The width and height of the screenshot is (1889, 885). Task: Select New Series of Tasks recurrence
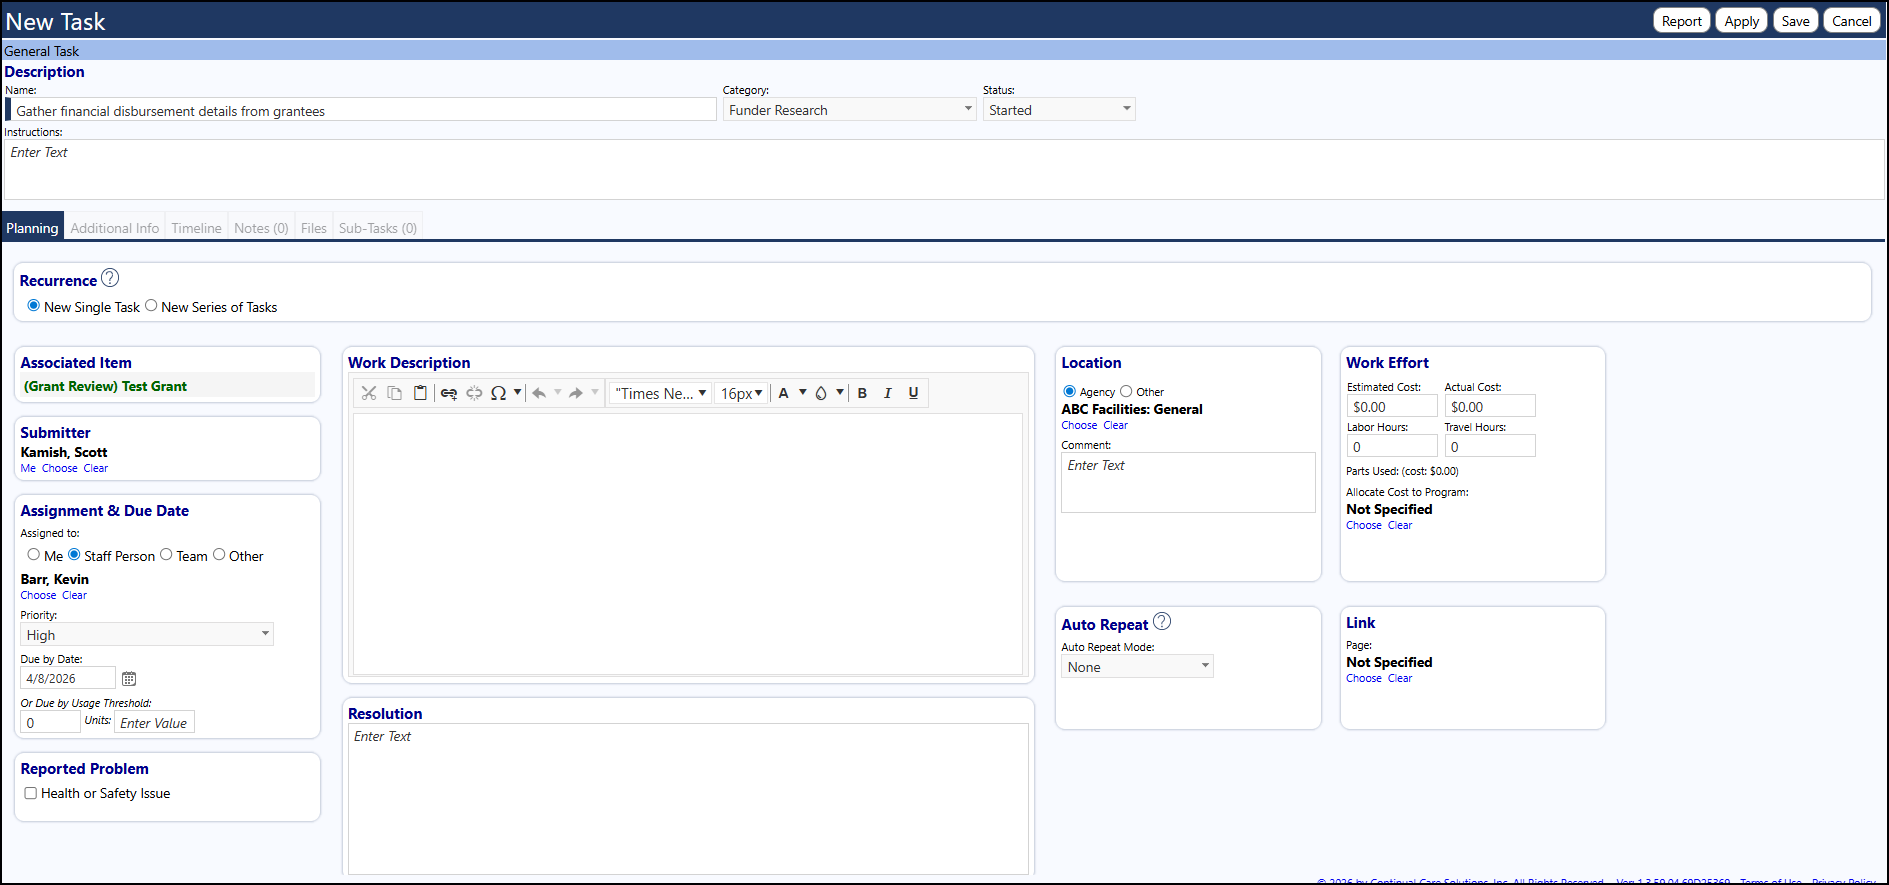[x=151, y=306]
